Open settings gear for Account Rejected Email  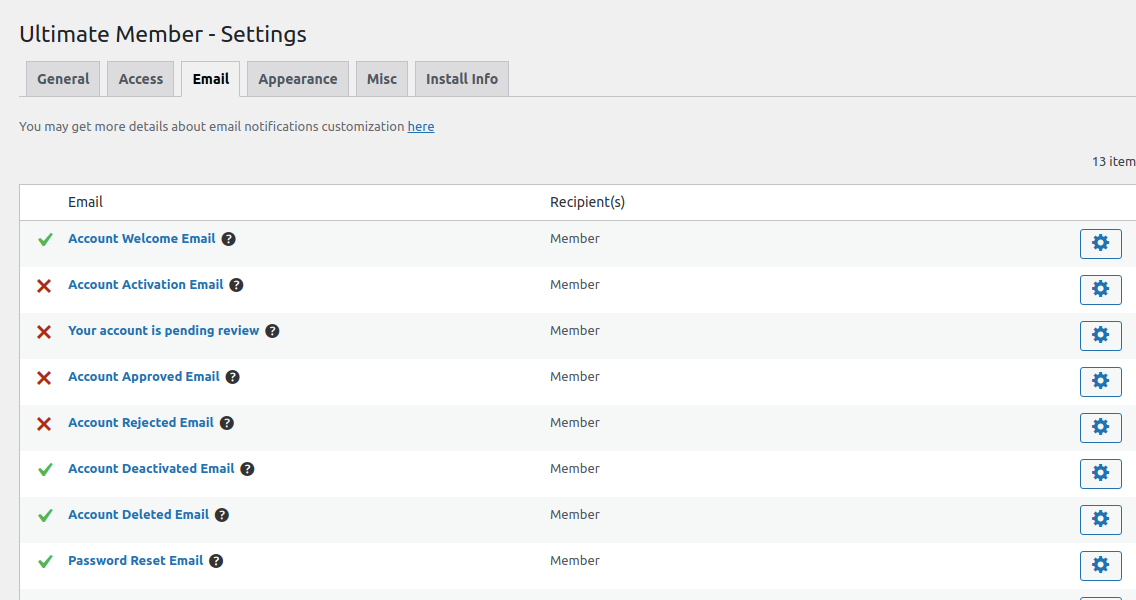coord(1100,428)
